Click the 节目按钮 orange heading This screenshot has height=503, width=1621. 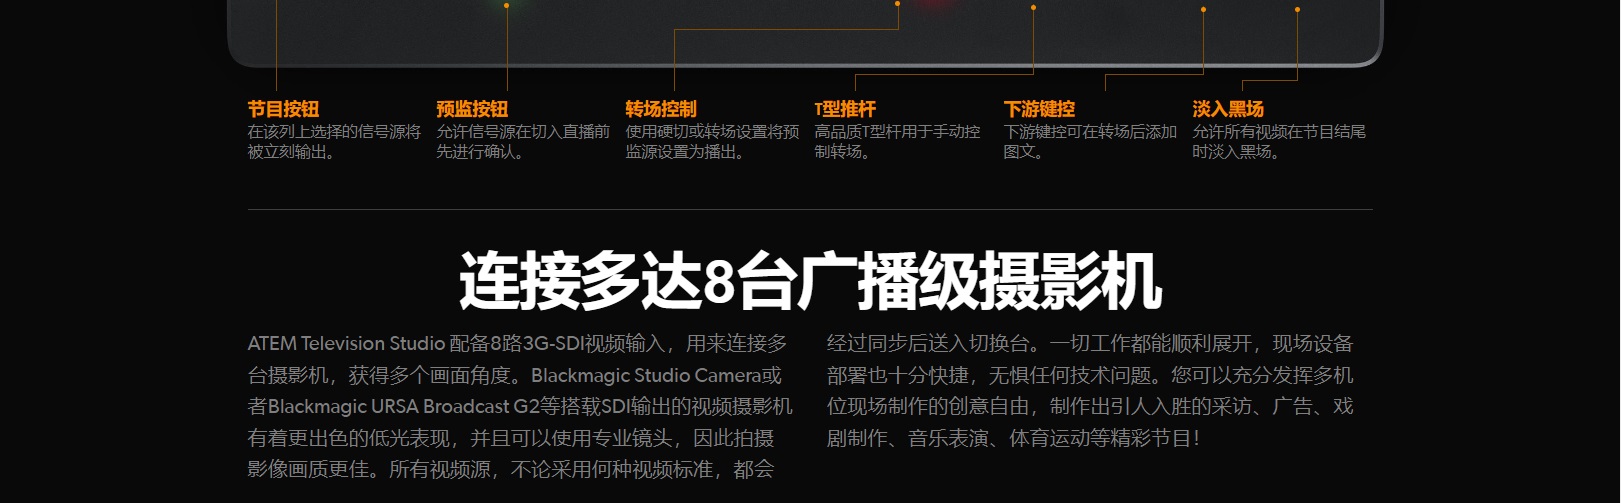(283, 109)
